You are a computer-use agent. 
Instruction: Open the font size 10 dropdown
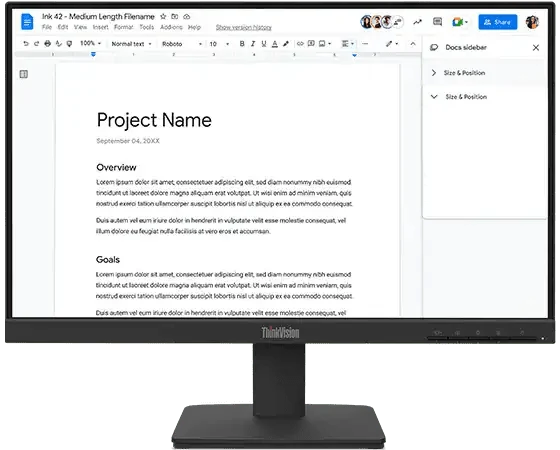219,44
